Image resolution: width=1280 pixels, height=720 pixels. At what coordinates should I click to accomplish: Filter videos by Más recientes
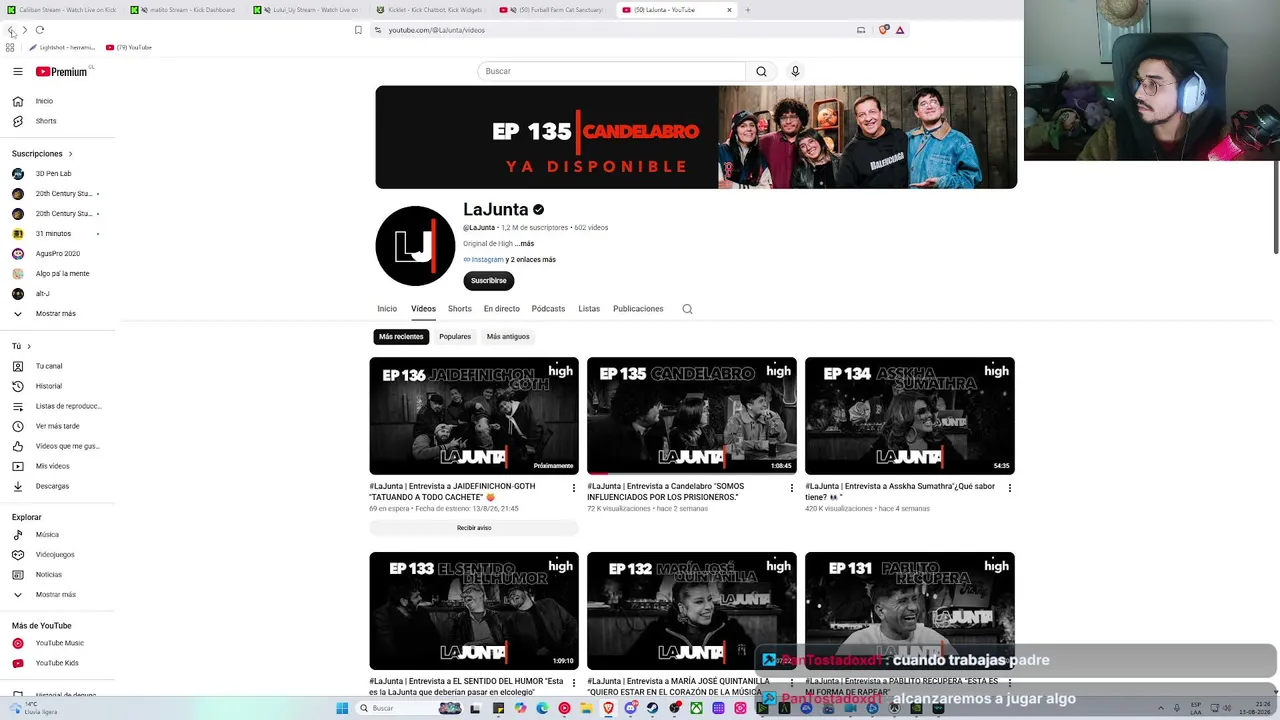(401, 337)
